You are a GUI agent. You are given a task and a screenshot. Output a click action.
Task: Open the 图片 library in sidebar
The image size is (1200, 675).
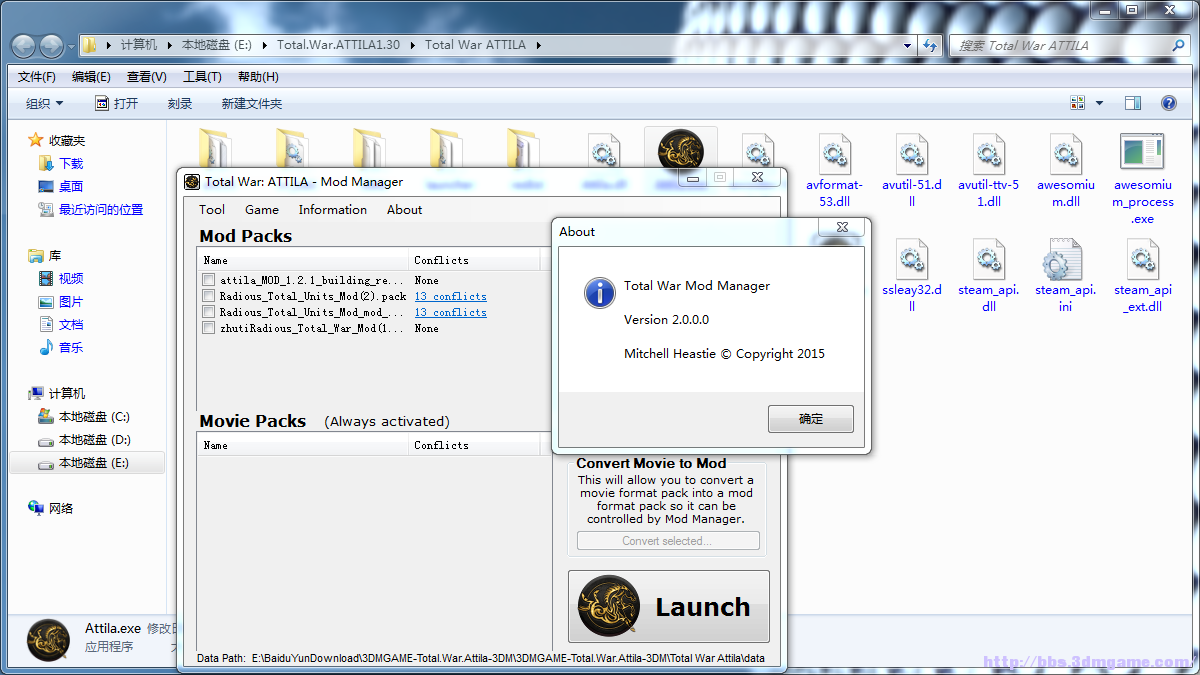71,301
